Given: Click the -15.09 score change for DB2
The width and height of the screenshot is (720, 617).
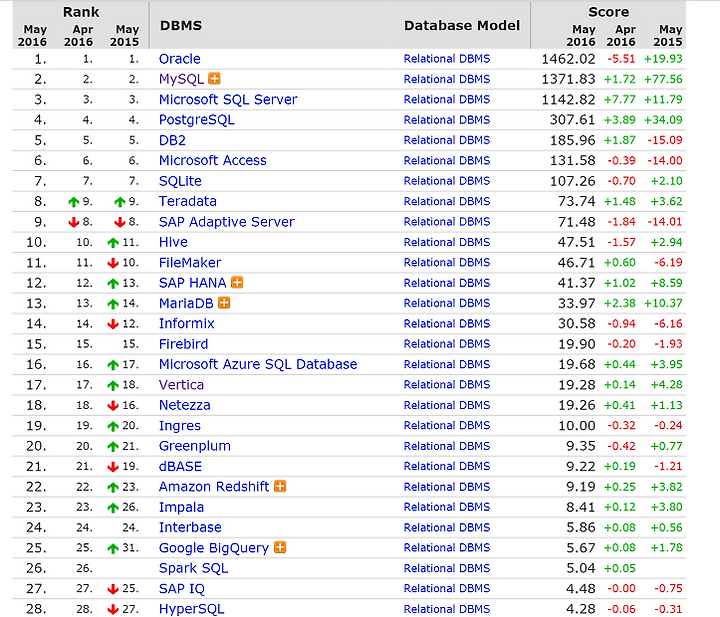Looking at the screenshot, I should click(x=665, y=140).
